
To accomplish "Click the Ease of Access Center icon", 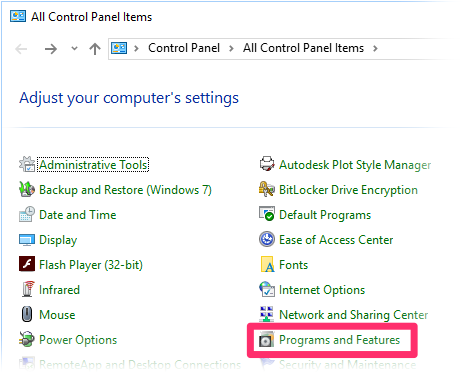I will click(267, 239).
